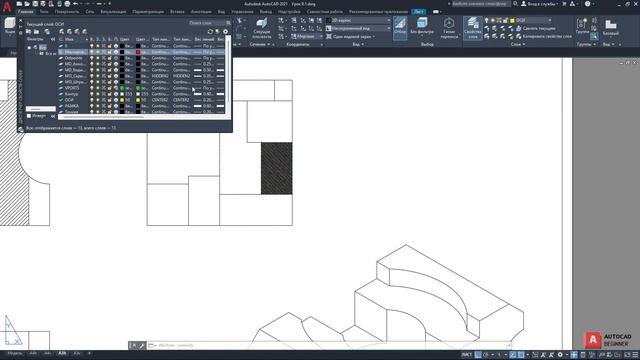Open the Один видовой экран viewport dropdown
This screenshot has width=640, height=360.
[351, 36]
